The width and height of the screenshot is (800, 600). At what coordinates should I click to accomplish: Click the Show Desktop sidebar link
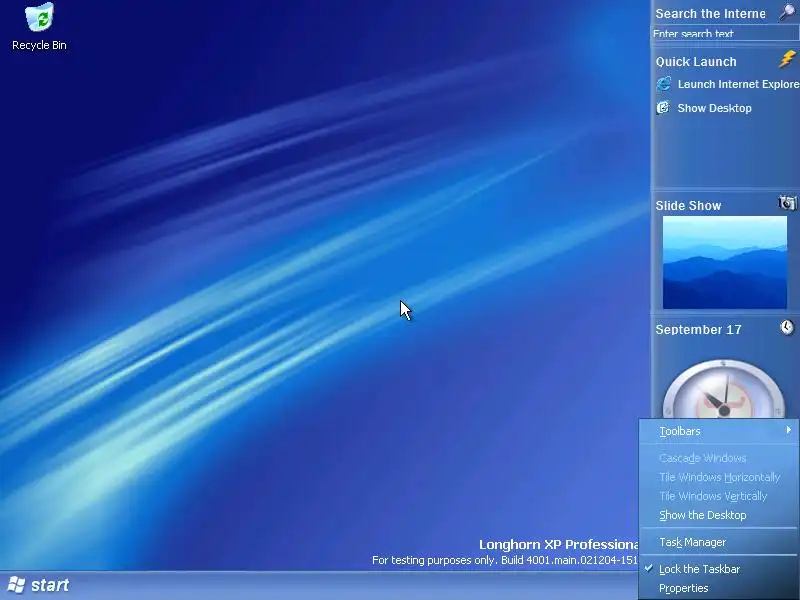(x=714, y=108)
